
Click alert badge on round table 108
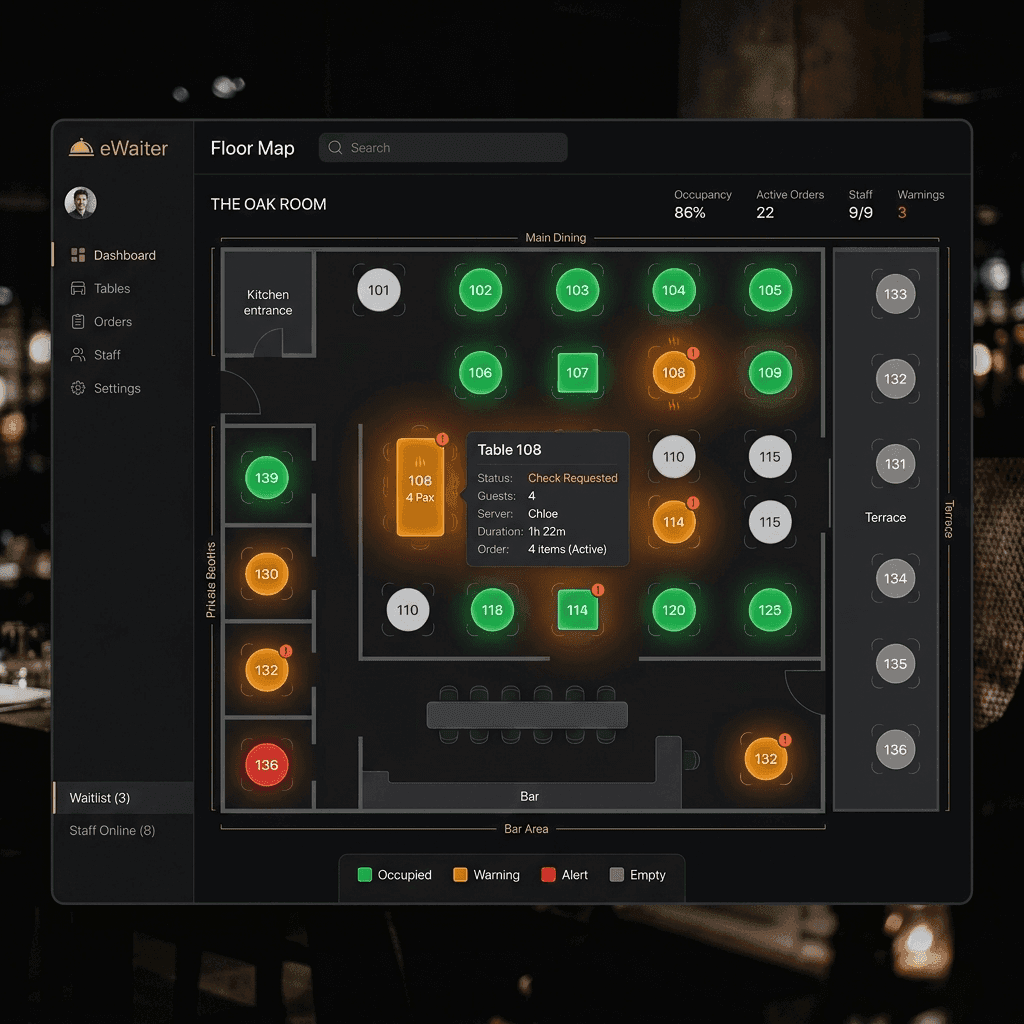tap(693, 353)
